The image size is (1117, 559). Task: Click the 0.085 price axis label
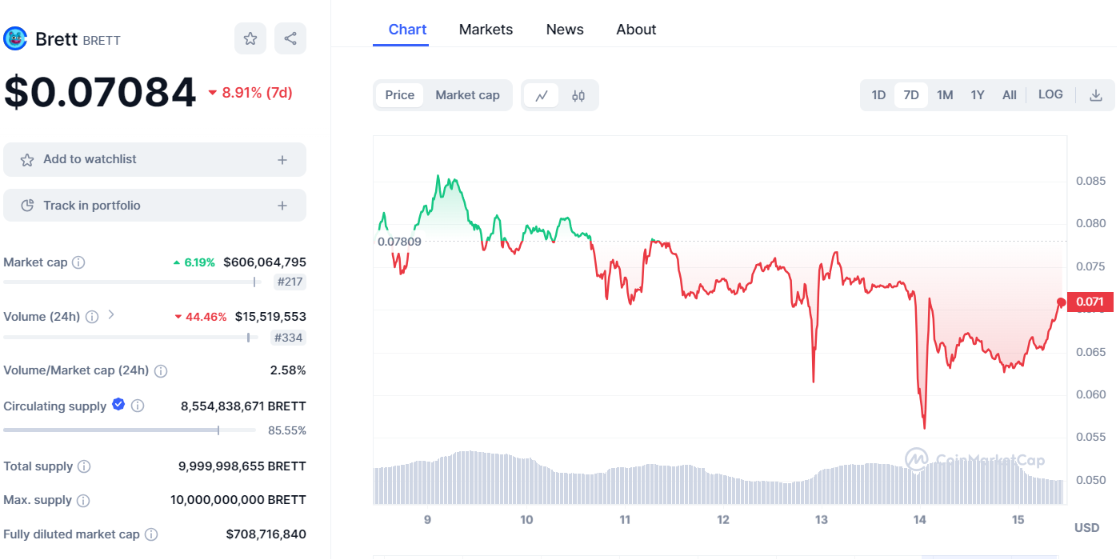[1091, 181]
